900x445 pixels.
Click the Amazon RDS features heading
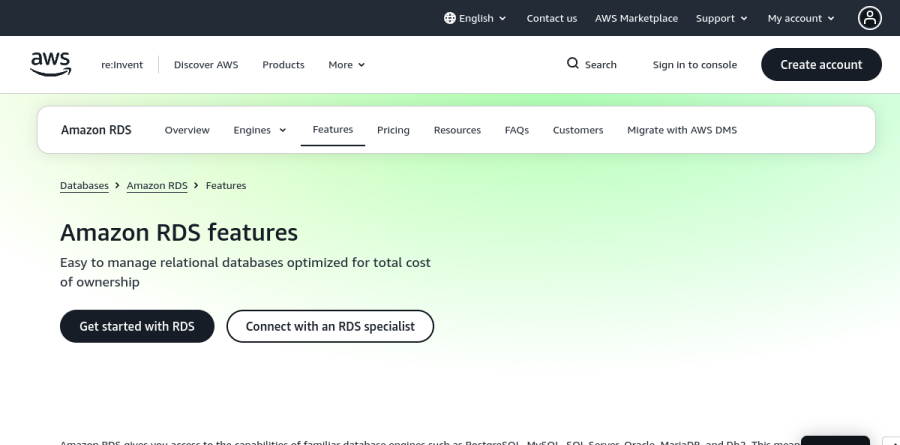(179, 233)
